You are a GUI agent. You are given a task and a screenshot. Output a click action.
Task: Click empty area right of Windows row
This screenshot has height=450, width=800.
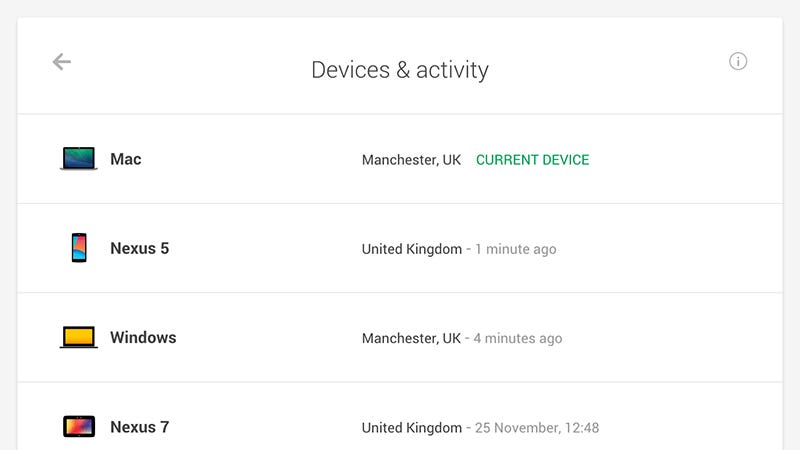tap(673, 338)
